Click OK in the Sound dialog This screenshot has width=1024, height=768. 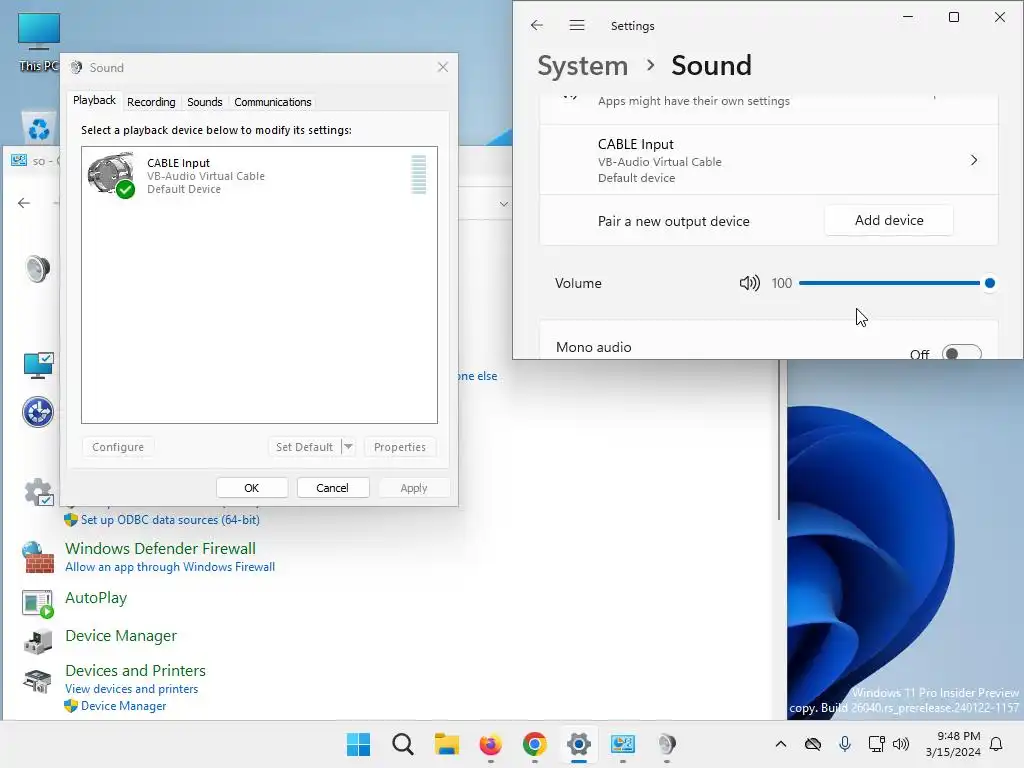[251, 488]
